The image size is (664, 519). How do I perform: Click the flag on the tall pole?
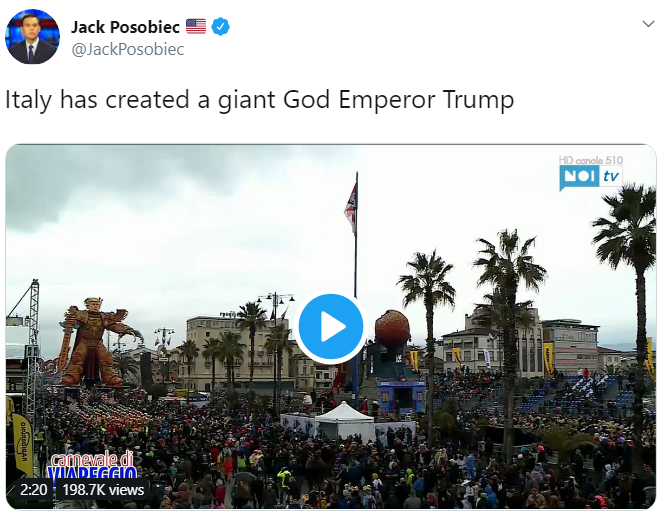[x=351, y=205]
